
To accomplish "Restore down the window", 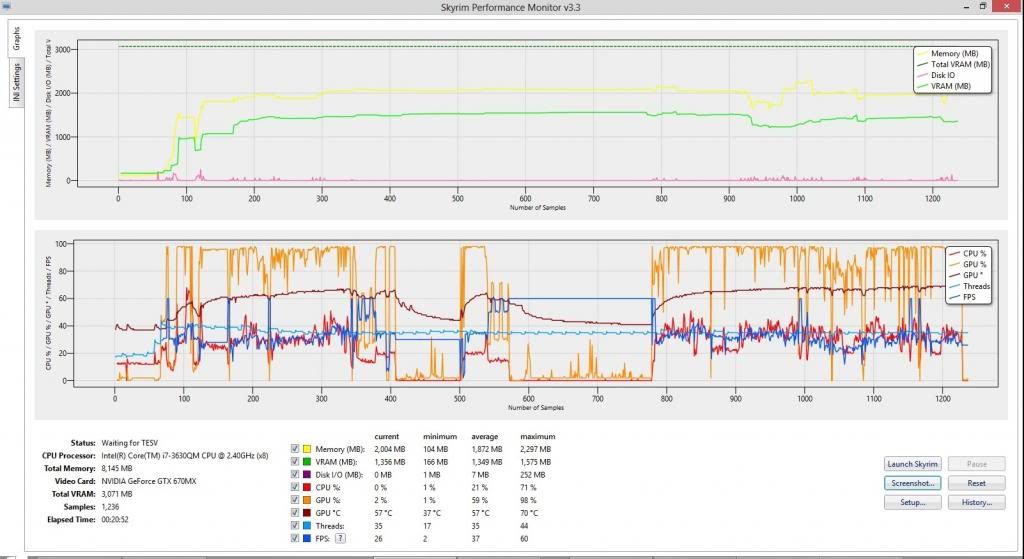I will click(x=983, y=6).
